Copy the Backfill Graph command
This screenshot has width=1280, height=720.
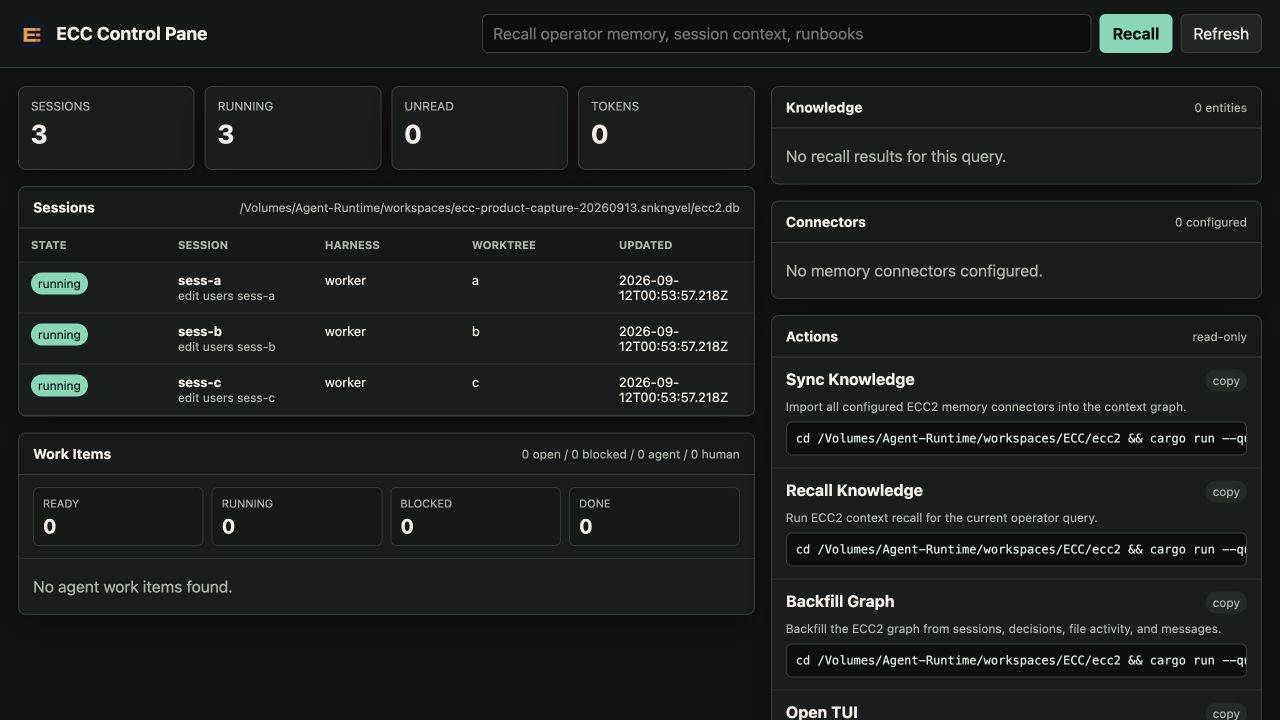(1225, 603)
